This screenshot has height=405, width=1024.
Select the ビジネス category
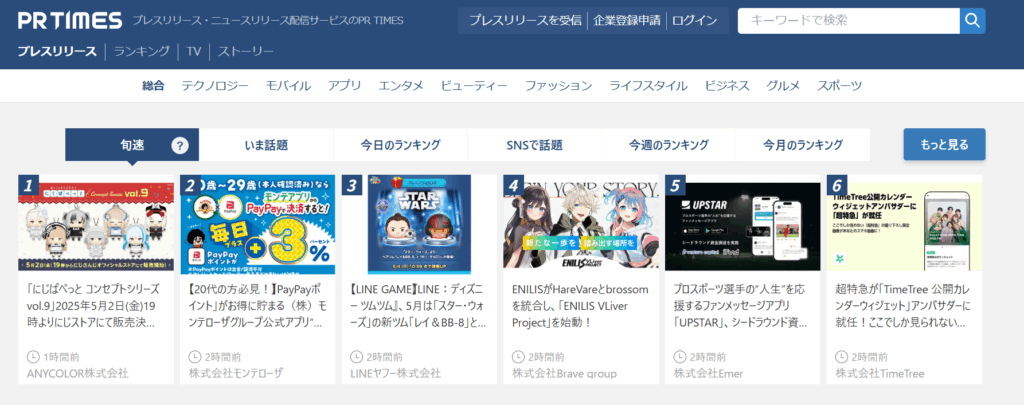click(727, 86)
